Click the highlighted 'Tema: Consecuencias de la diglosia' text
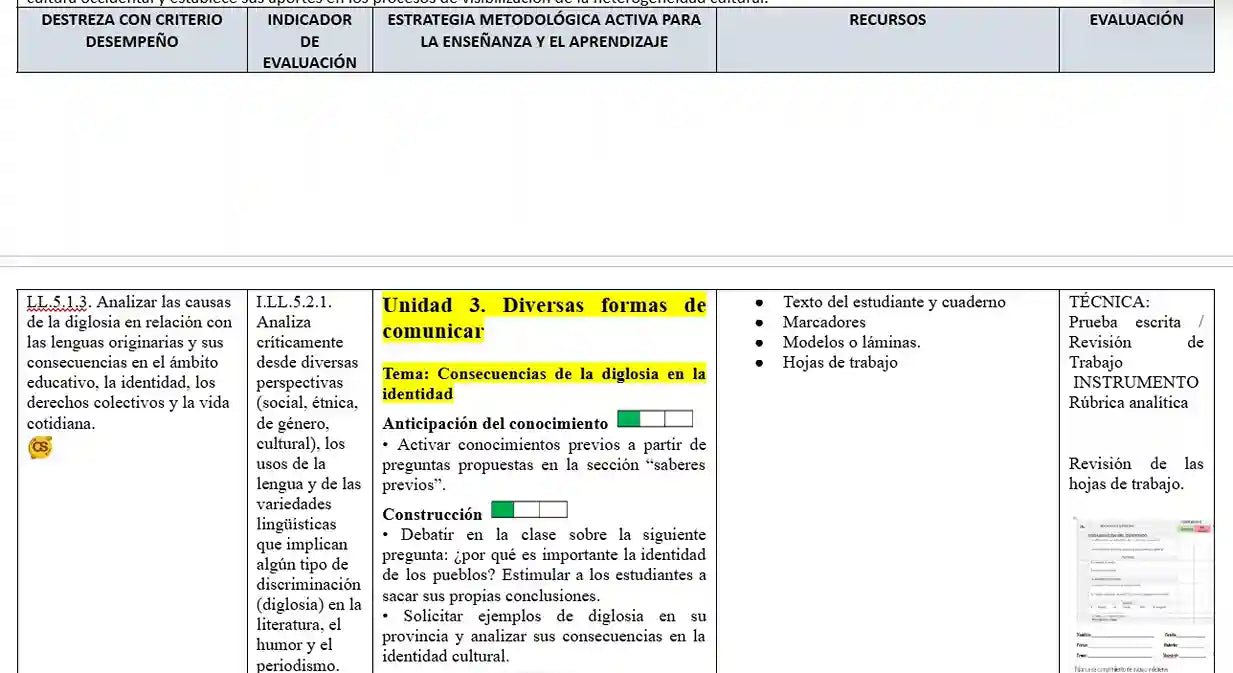 click(x=544, y=383)
